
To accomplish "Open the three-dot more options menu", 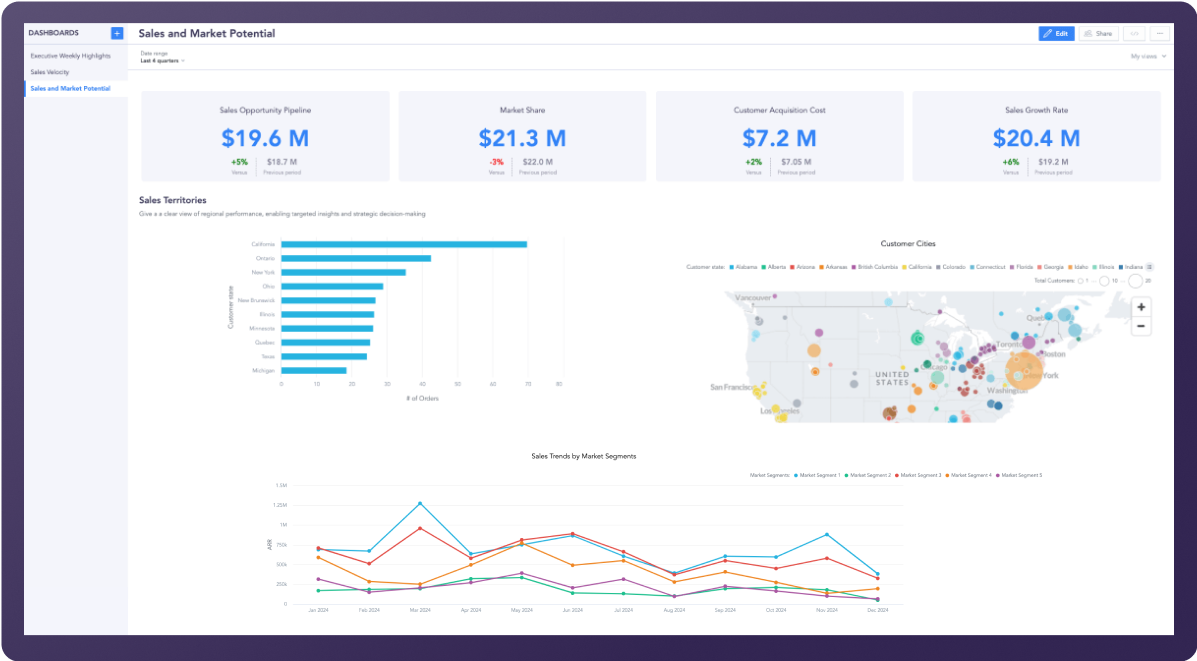I will [1159, 33].
